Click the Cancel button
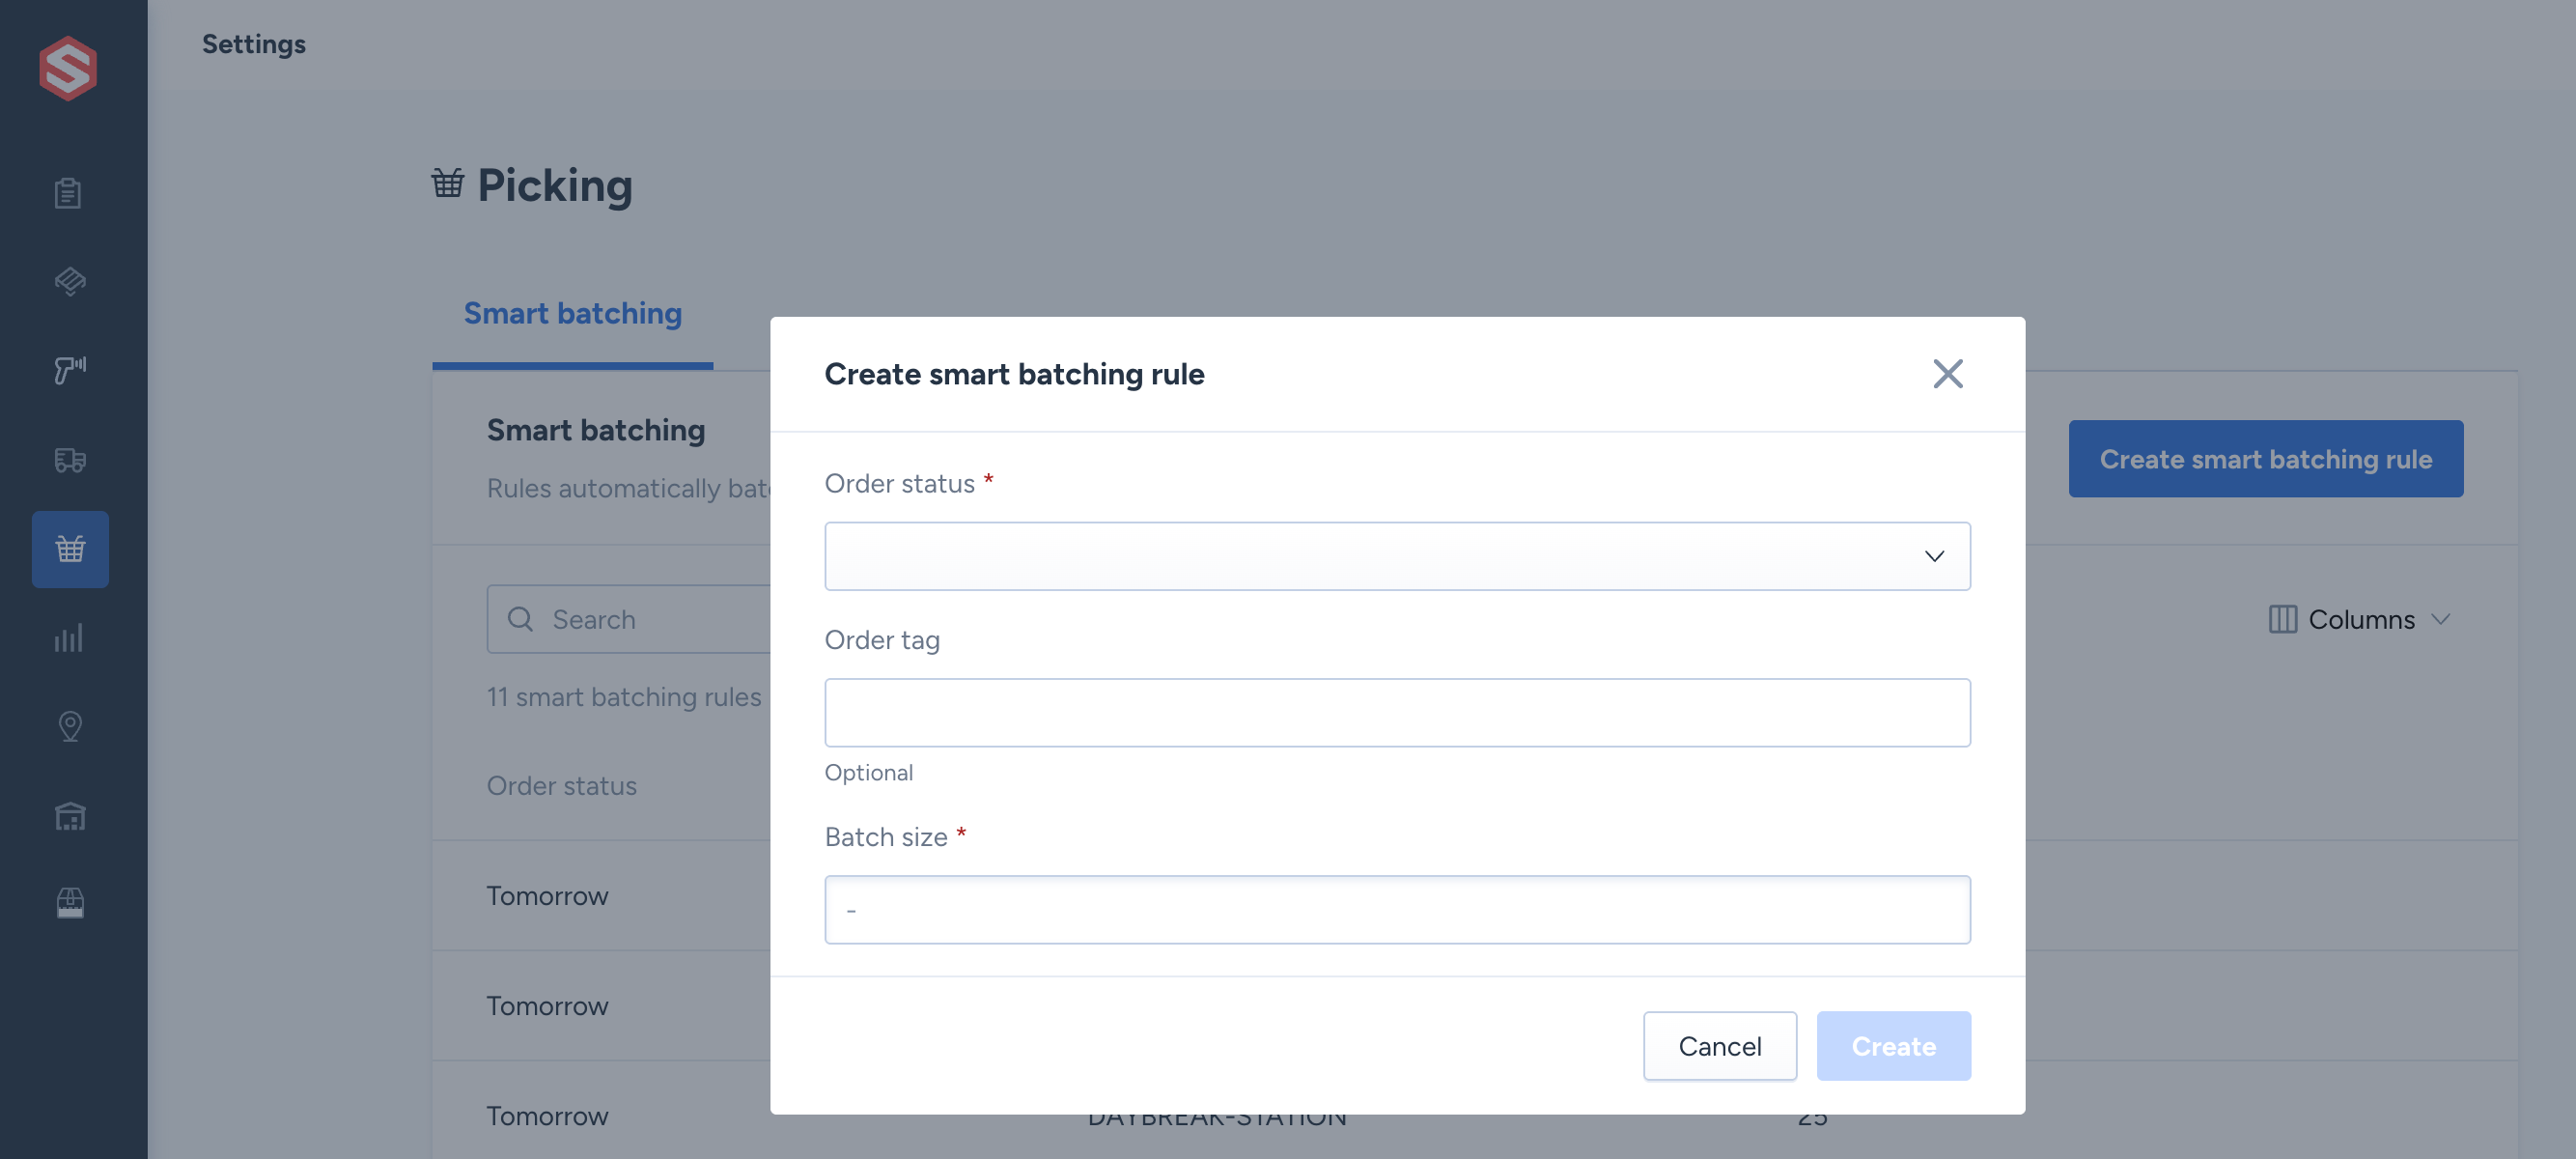2576x1159 pixels. click(x=1719, y=1046)
